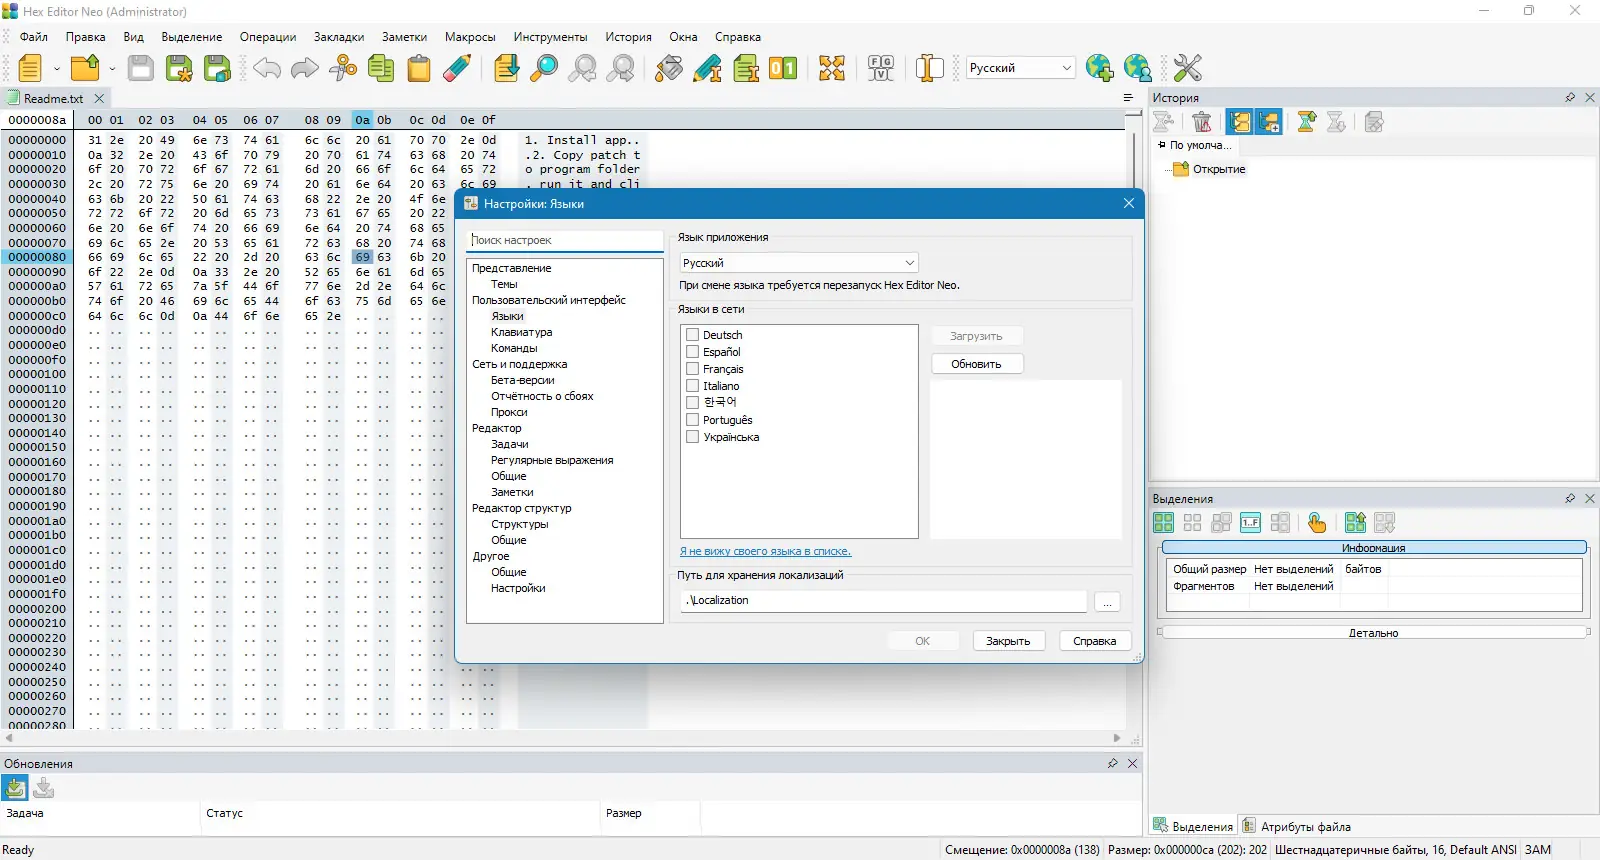Click the Open file folder icon

click(86, 68)
